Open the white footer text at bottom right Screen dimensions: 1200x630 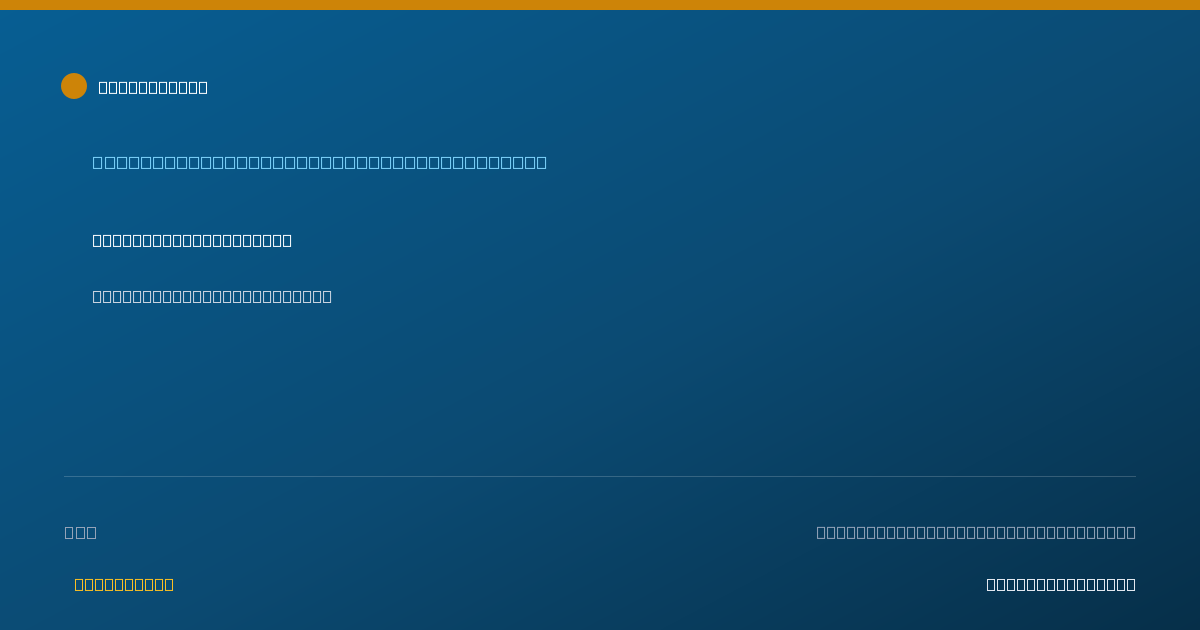point(1061,584)
